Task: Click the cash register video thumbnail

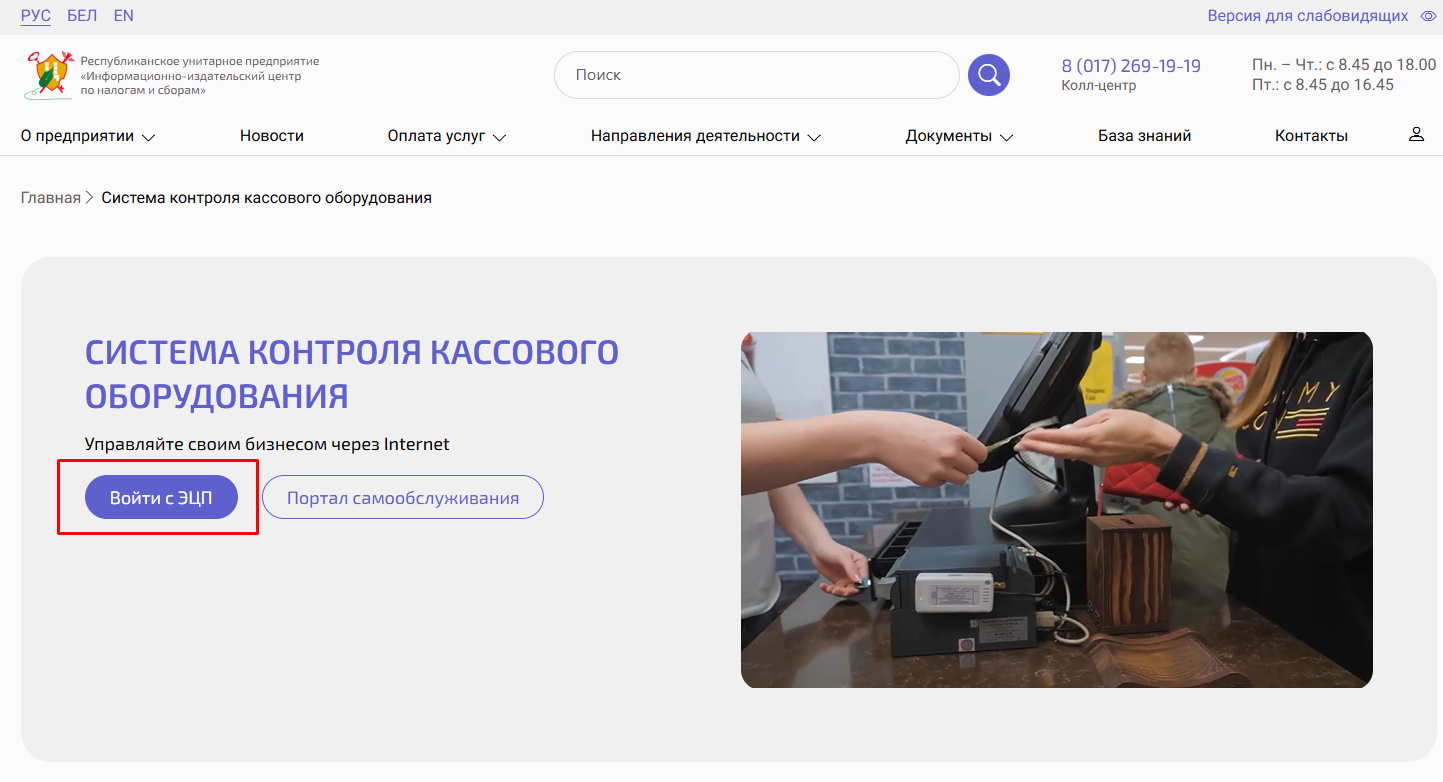Action: [x=1056, y=510]
